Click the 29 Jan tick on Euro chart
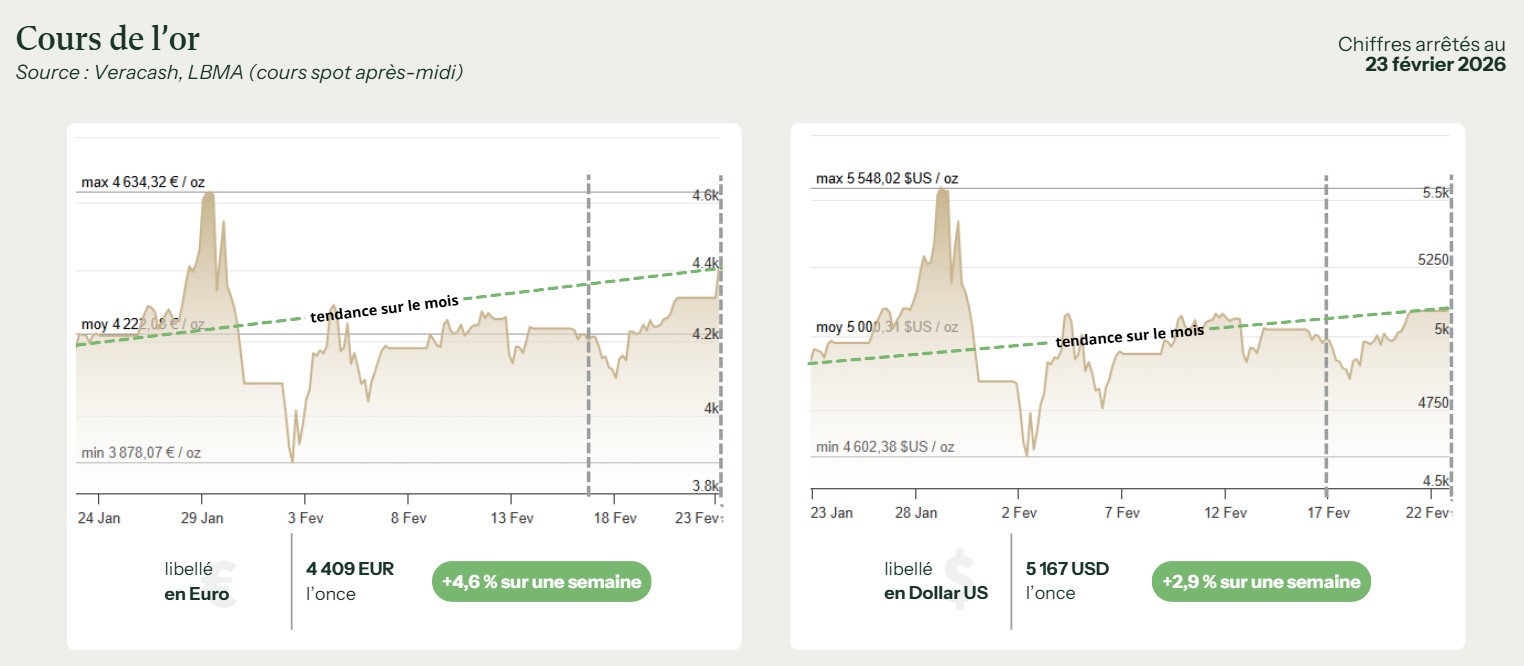 coord(202,517)
